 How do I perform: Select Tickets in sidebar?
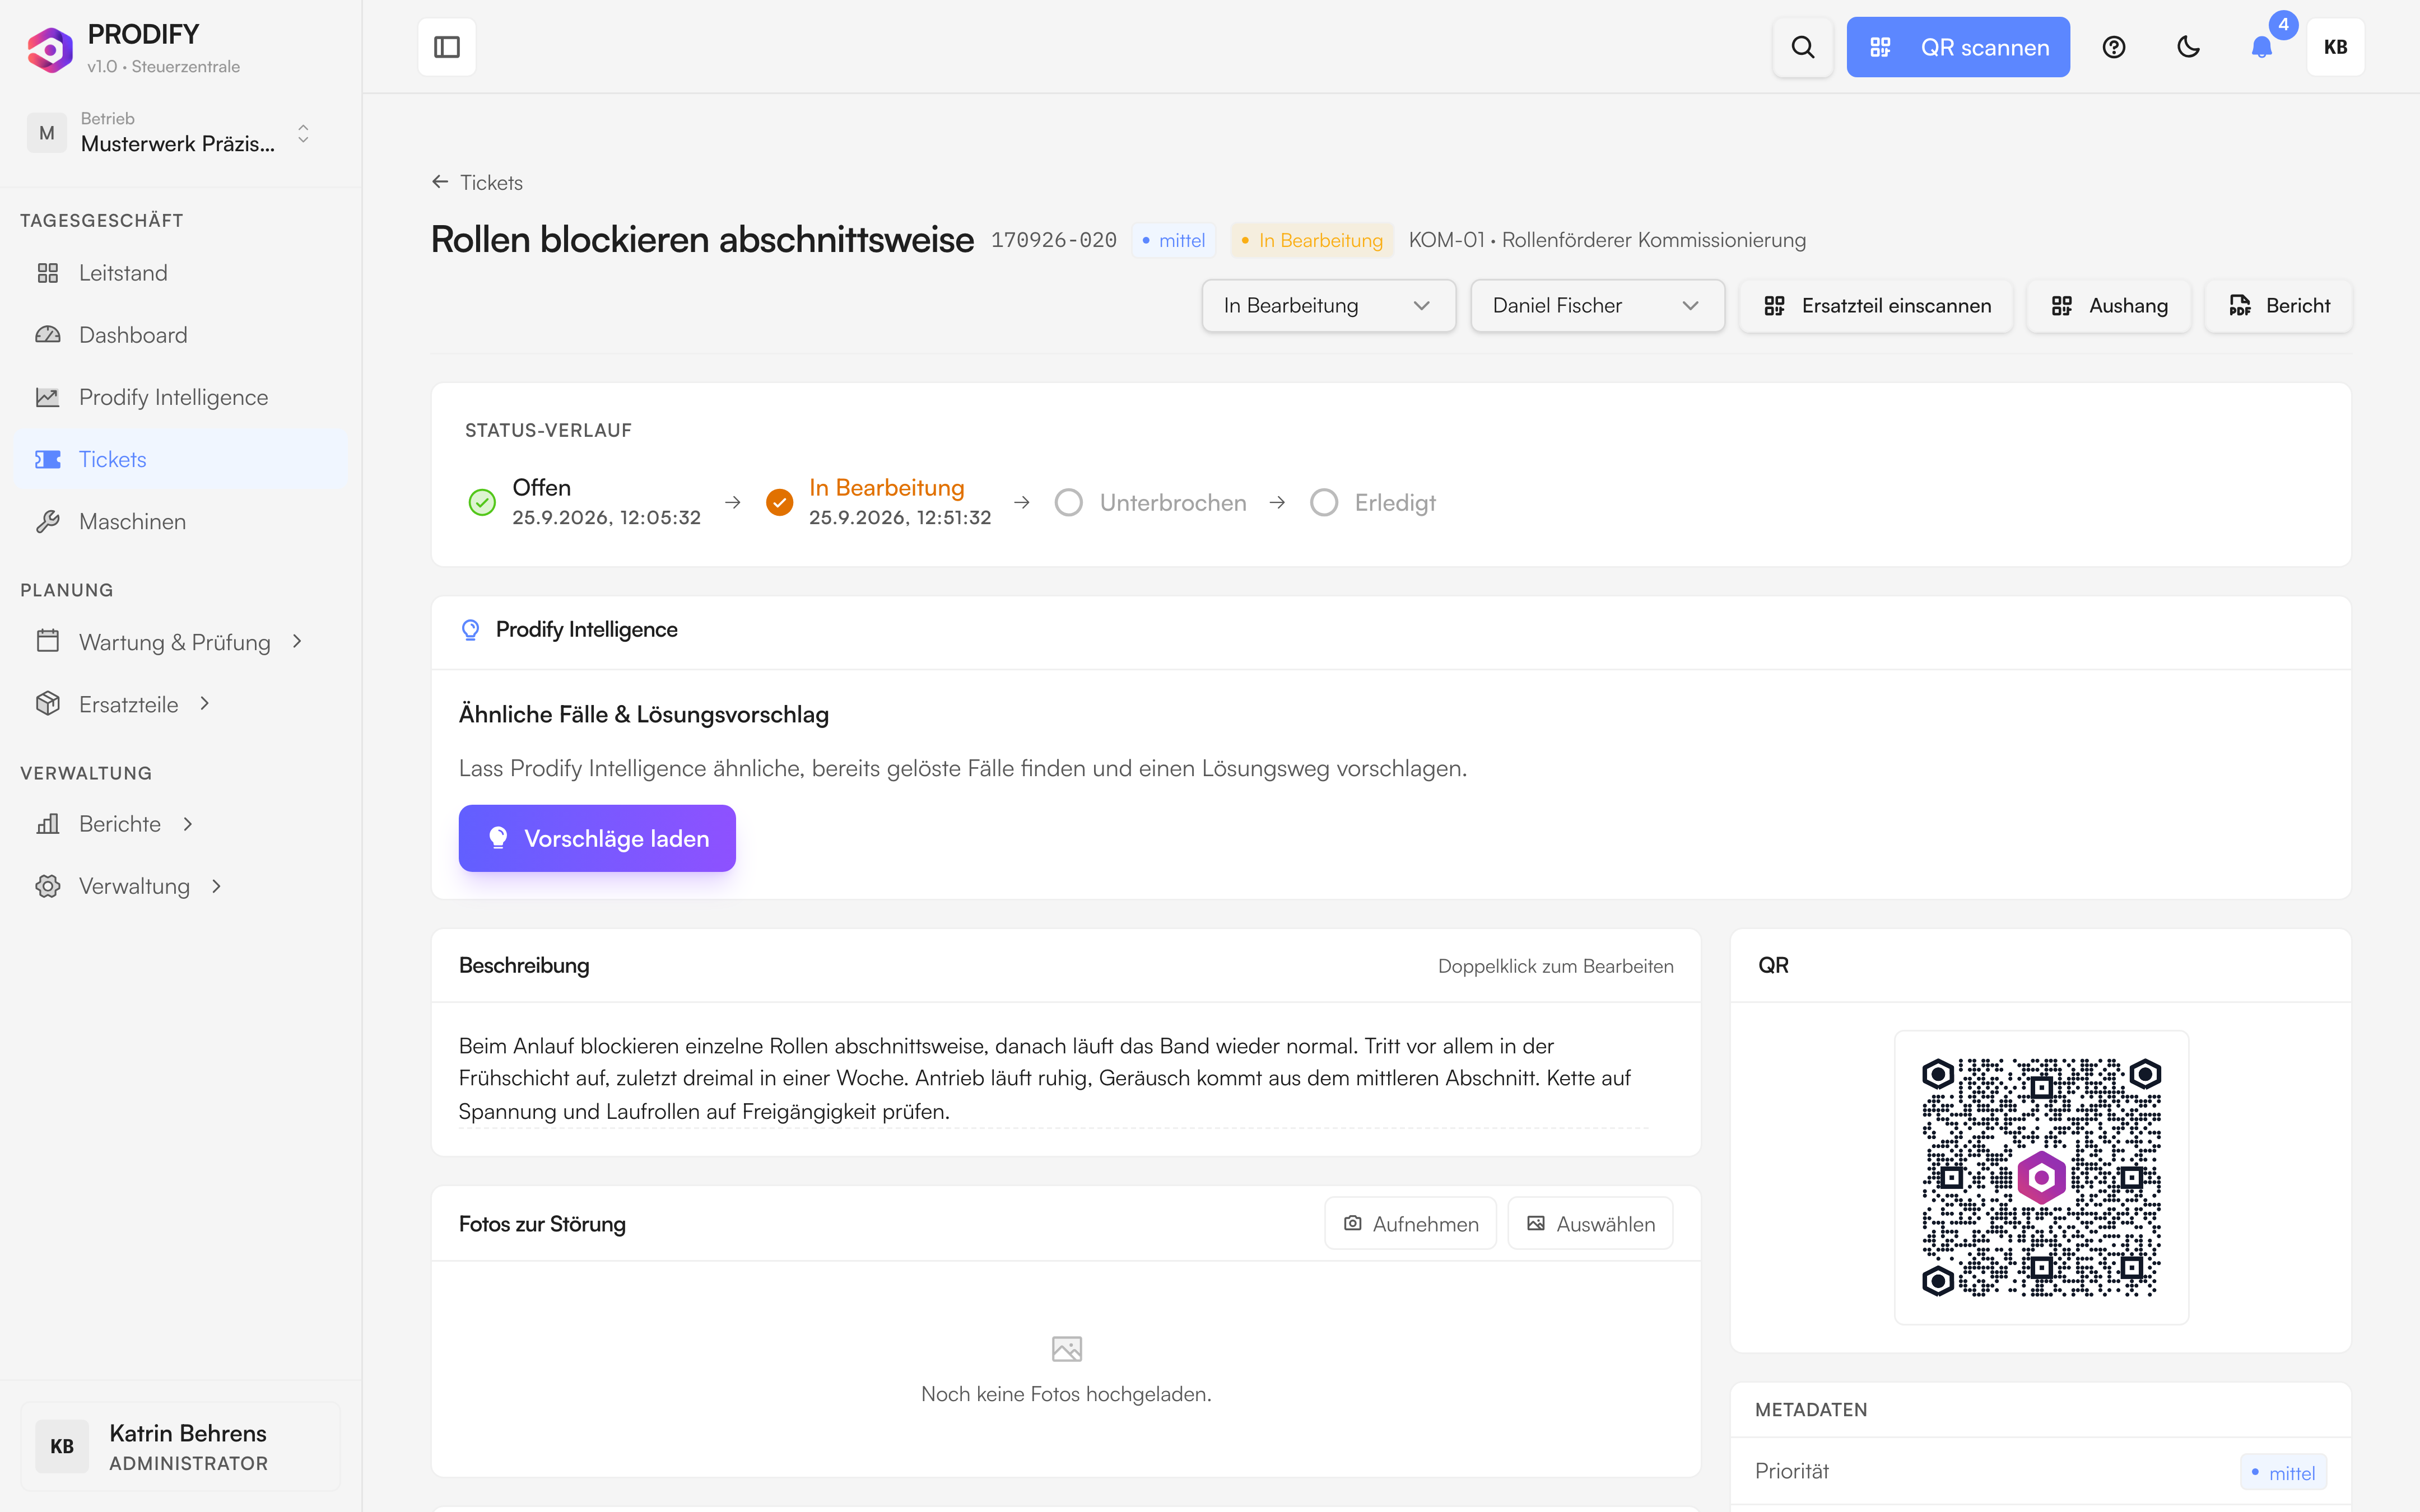tap(180, 459)
